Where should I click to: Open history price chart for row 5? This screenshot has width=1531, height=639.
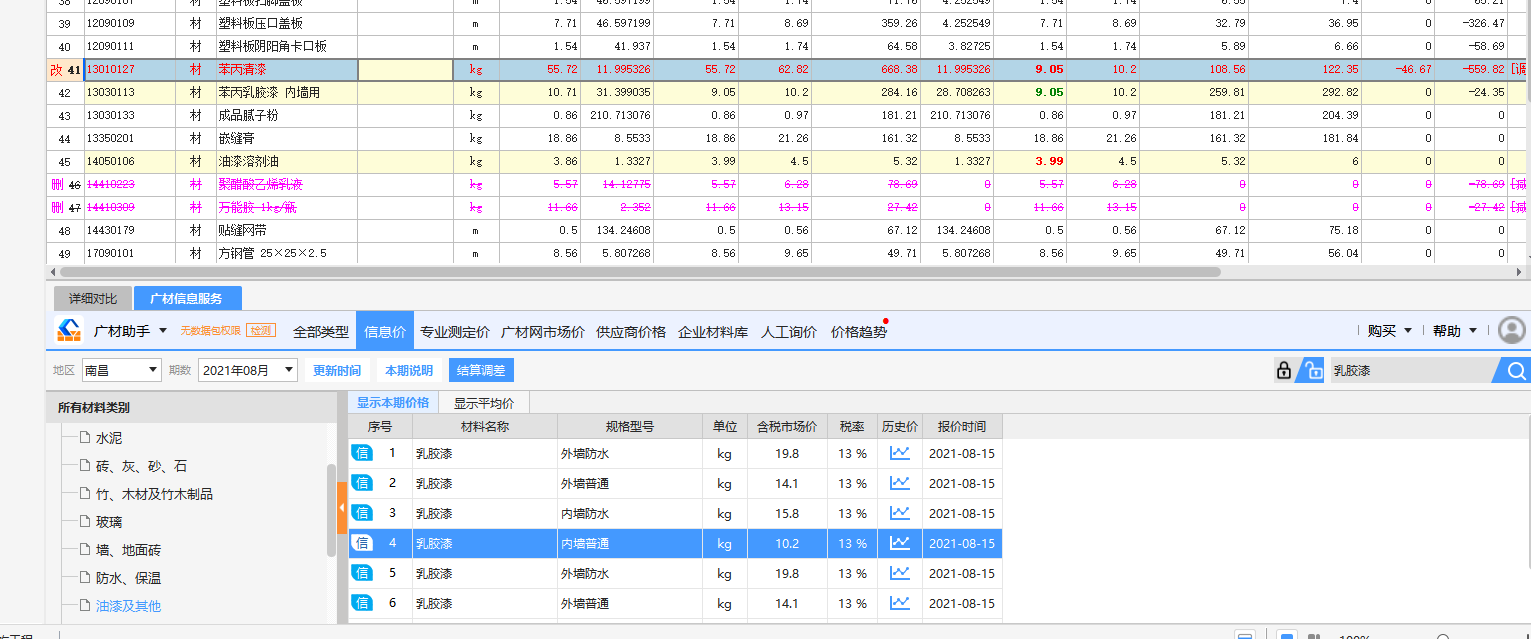[900, 573]
